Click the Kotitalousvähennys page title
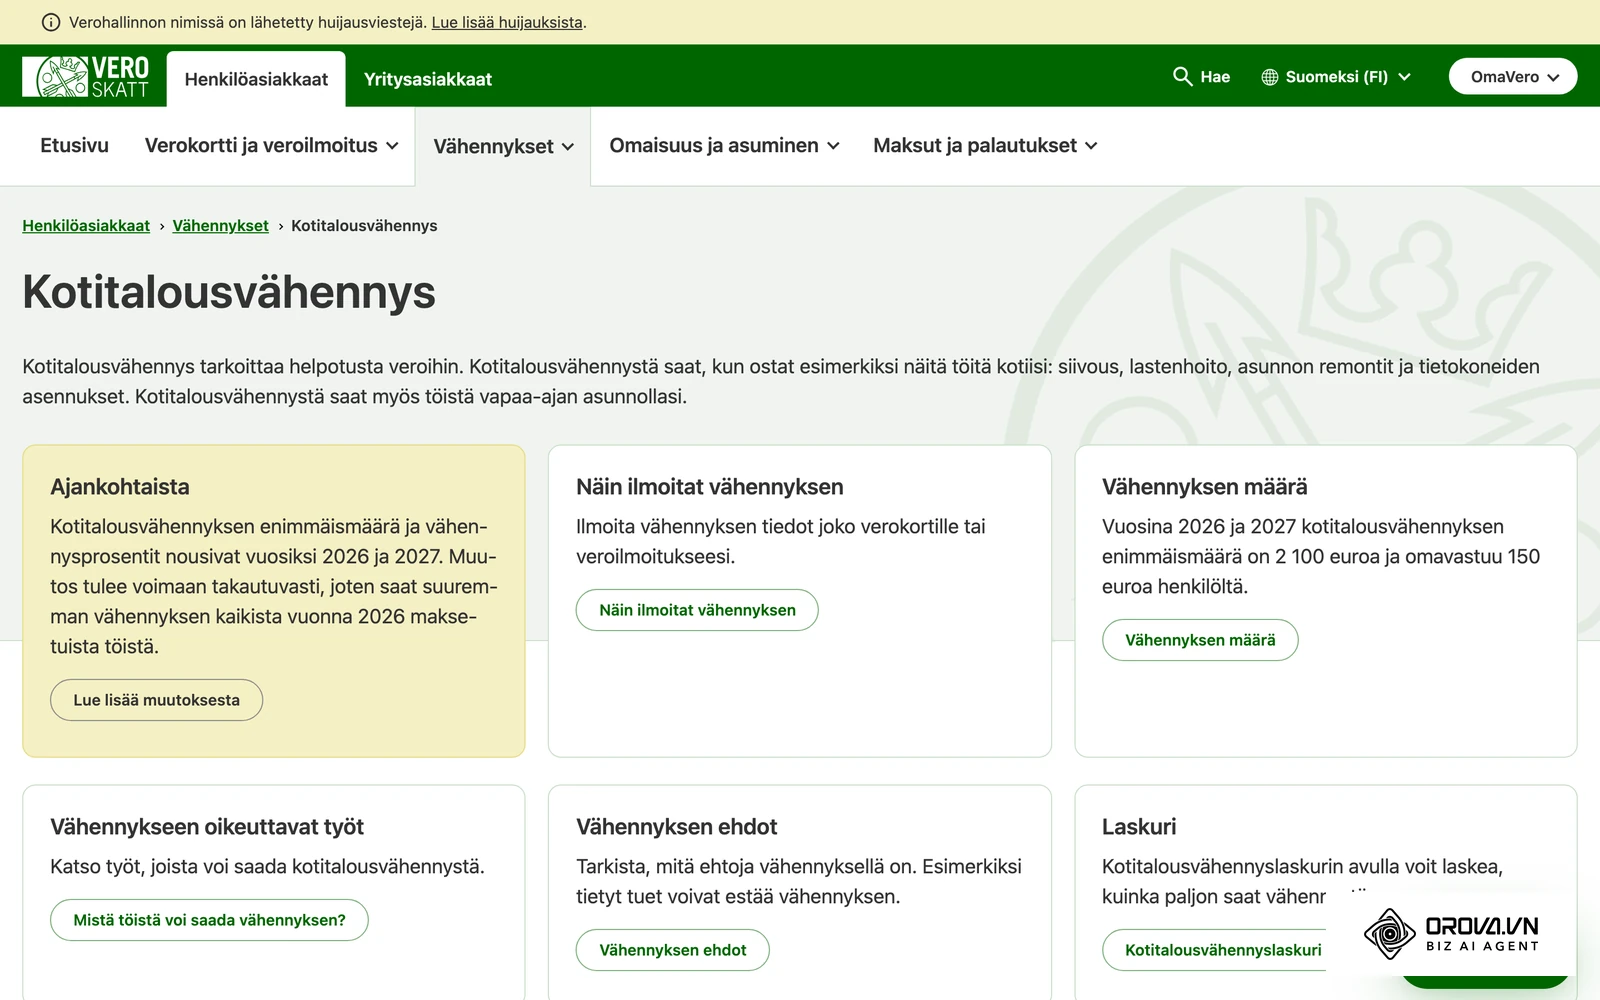 point(229,292)
